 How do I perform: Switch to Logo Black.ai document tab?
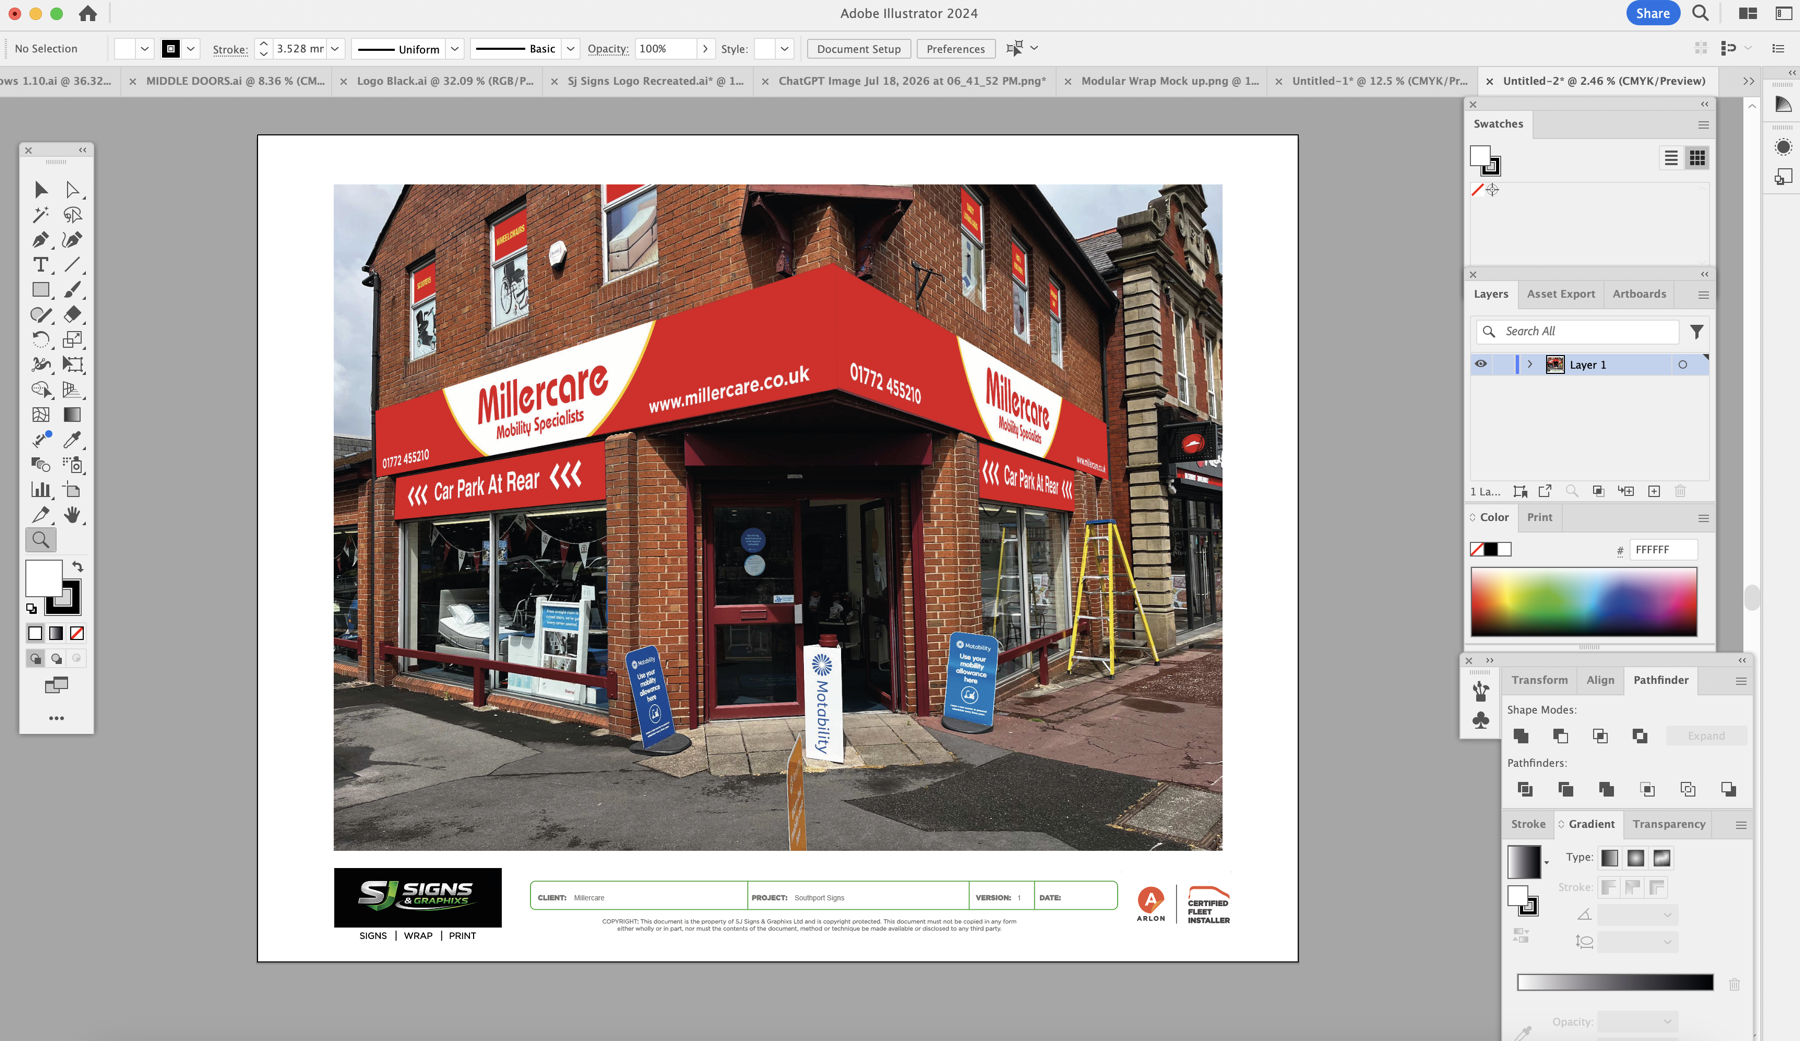point(445,81)
